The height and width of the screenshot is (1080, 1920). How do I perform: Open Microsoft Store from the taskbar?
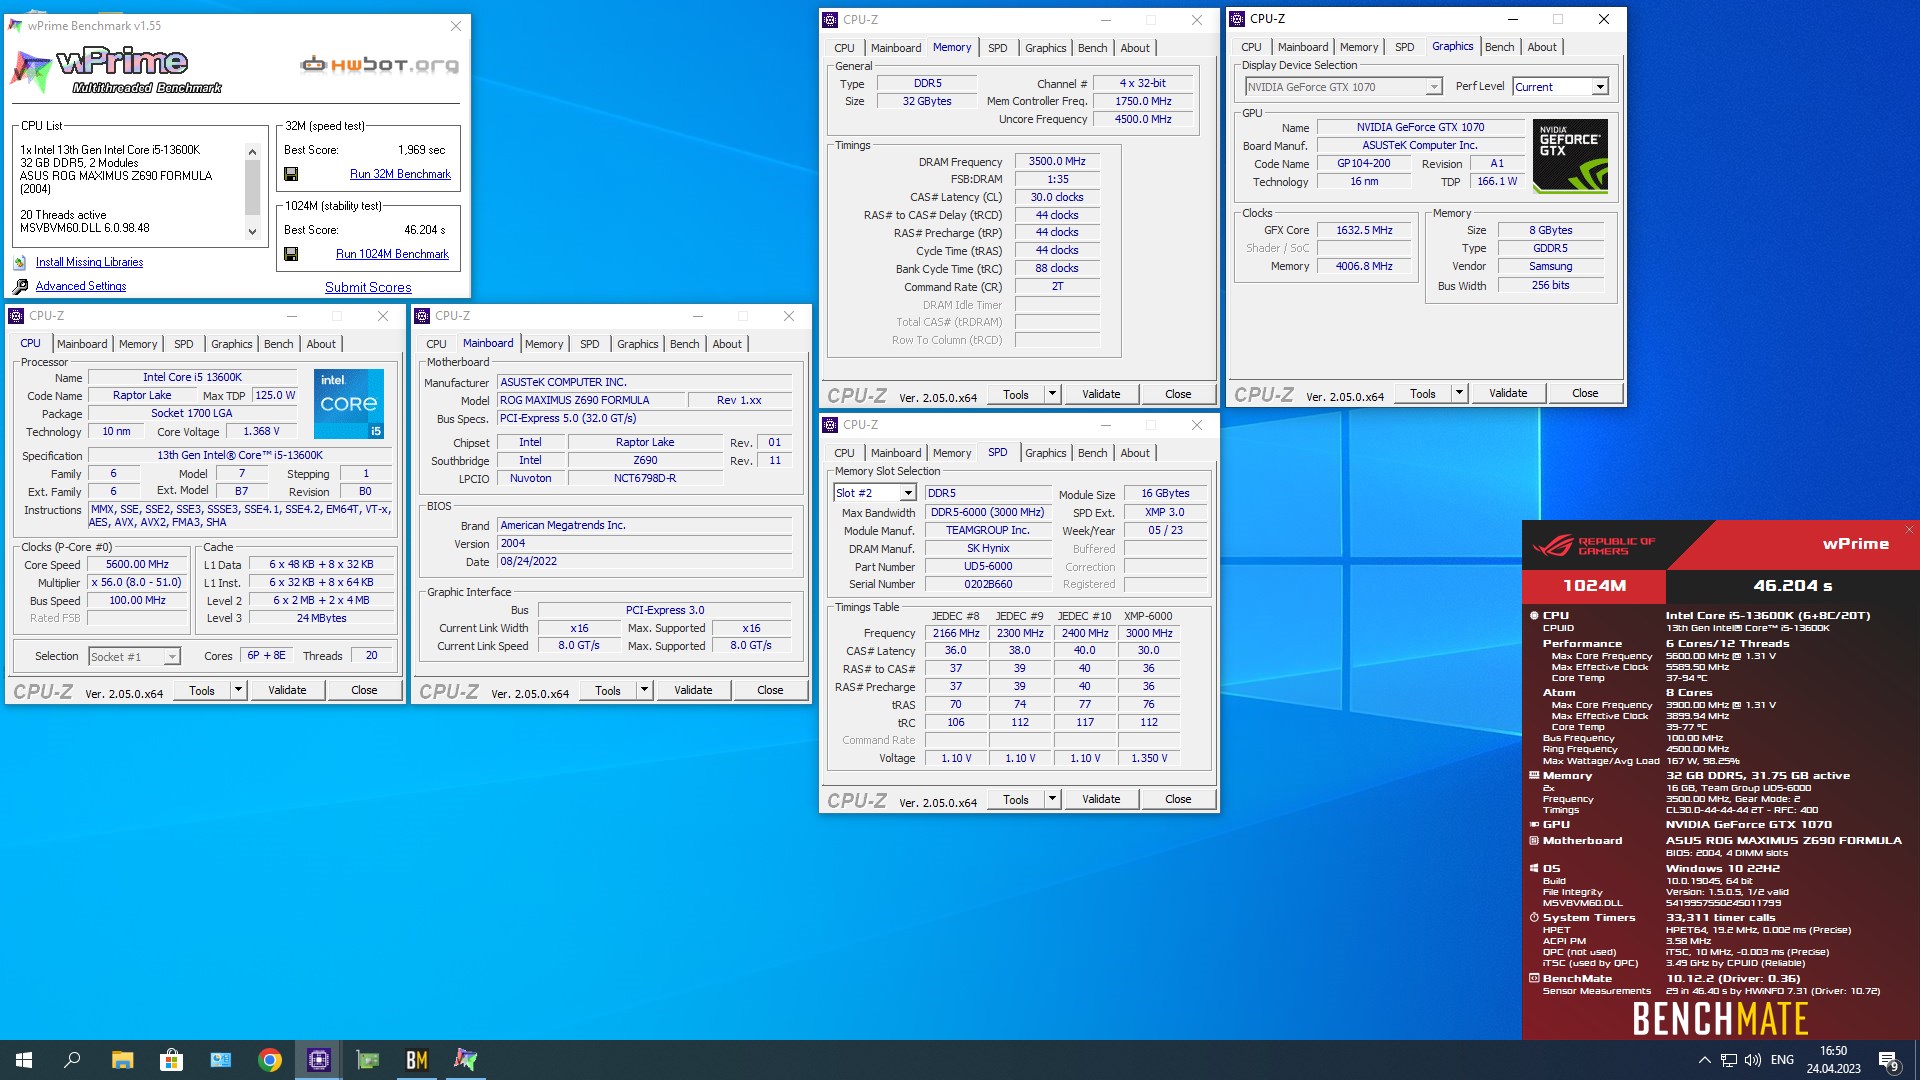click(x=171, y=1060)
